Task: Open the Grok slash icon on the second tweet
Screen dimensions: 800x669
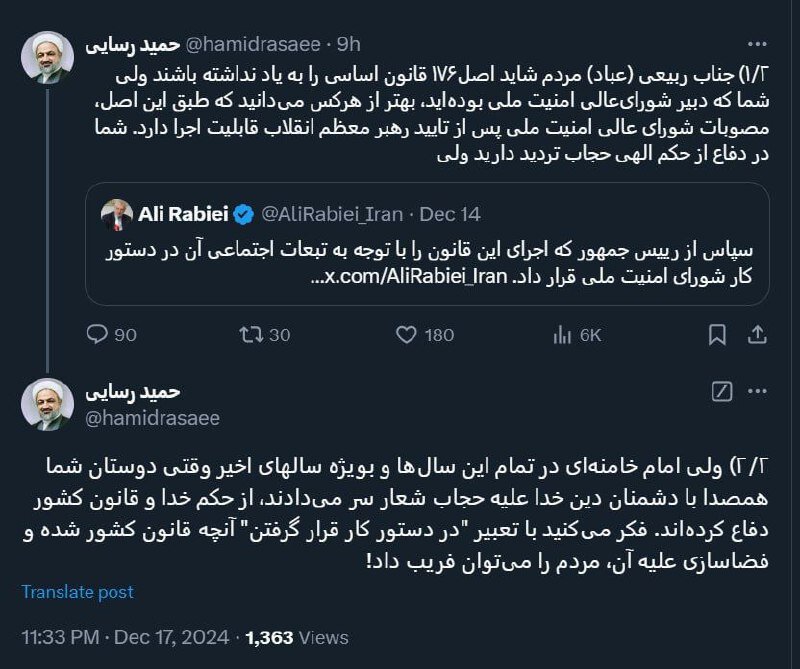Action: tap(722, 391)
